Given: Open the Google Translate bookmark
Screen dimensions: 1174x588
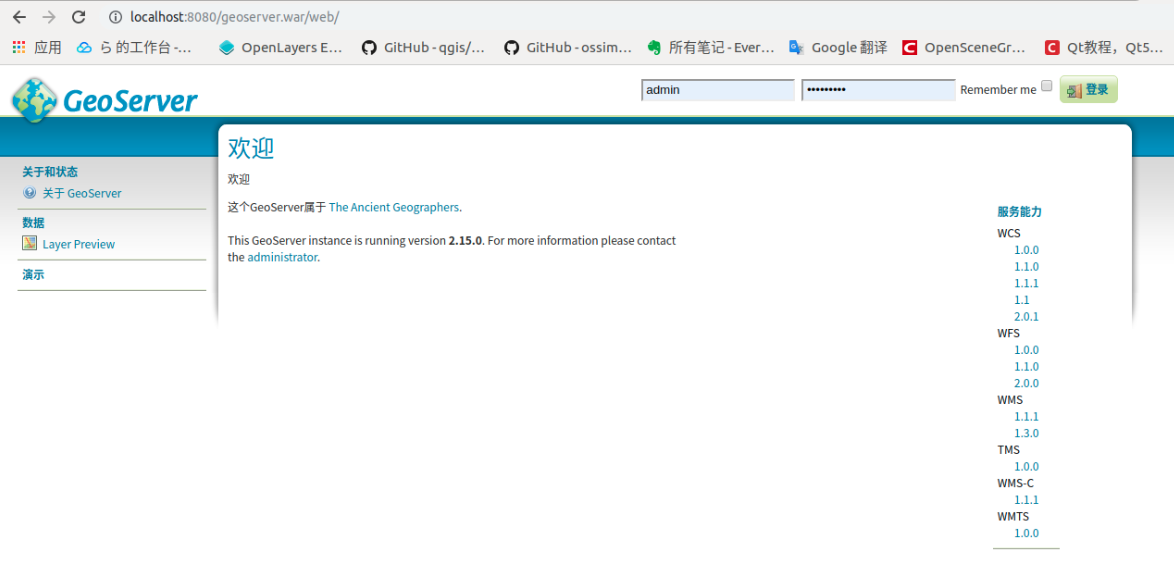Looking at the screenshot, I should (838, 47).
